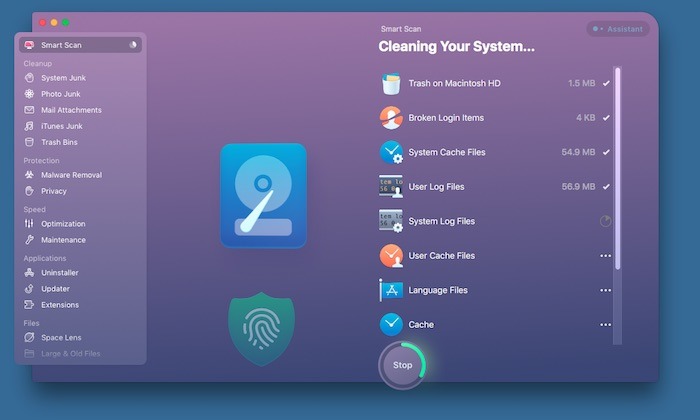Click the cleaning list scrollbar
Screen dimensions: 700x420
[x=617, y=169]
